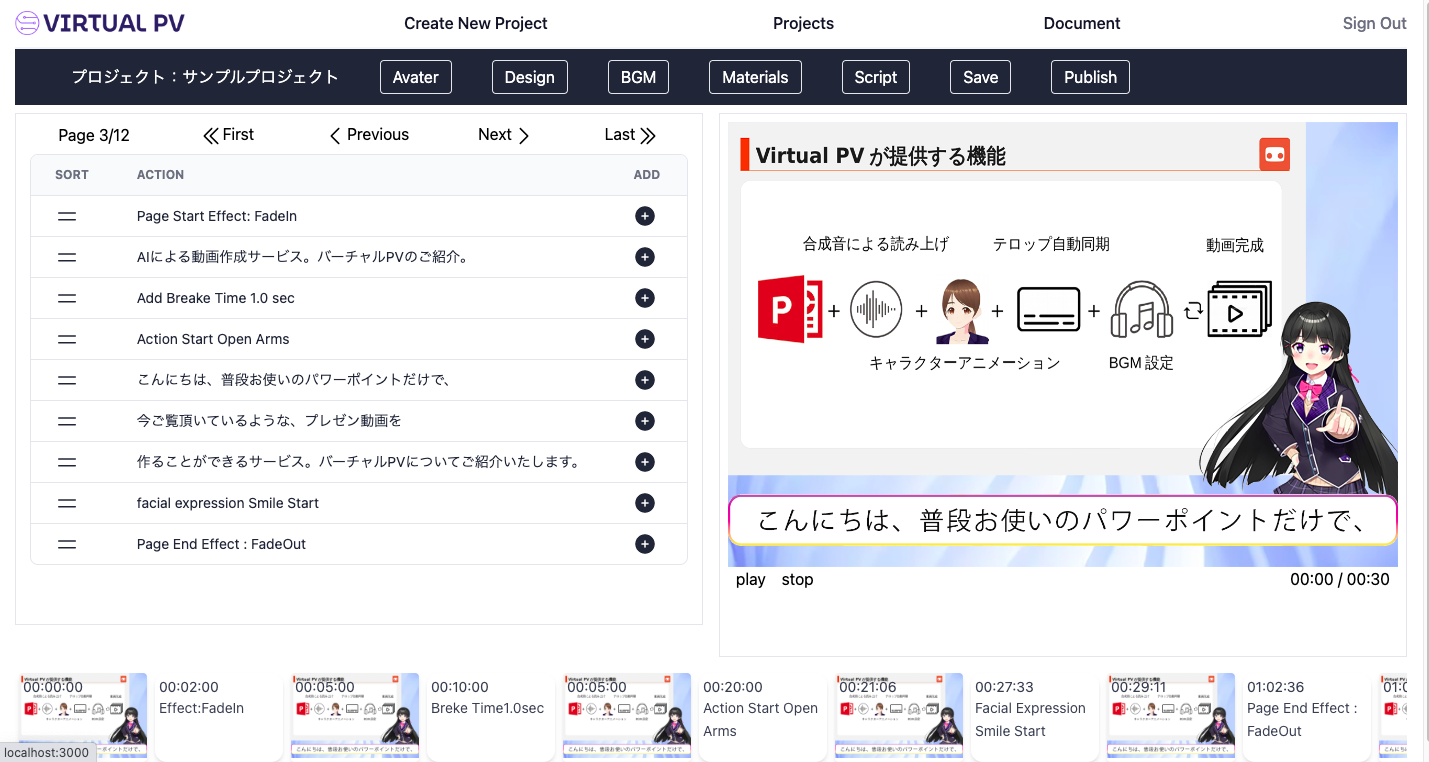Grab sort handle of Page Start Effect row
1429x762 pixels.
click(67, 216)
